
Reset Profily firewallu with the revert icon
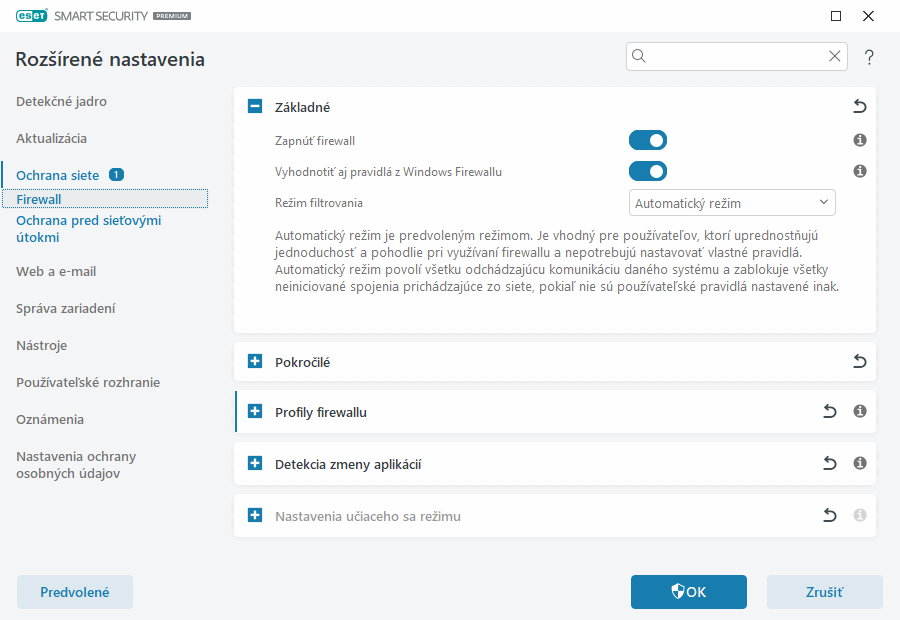[x=829, y=411]
